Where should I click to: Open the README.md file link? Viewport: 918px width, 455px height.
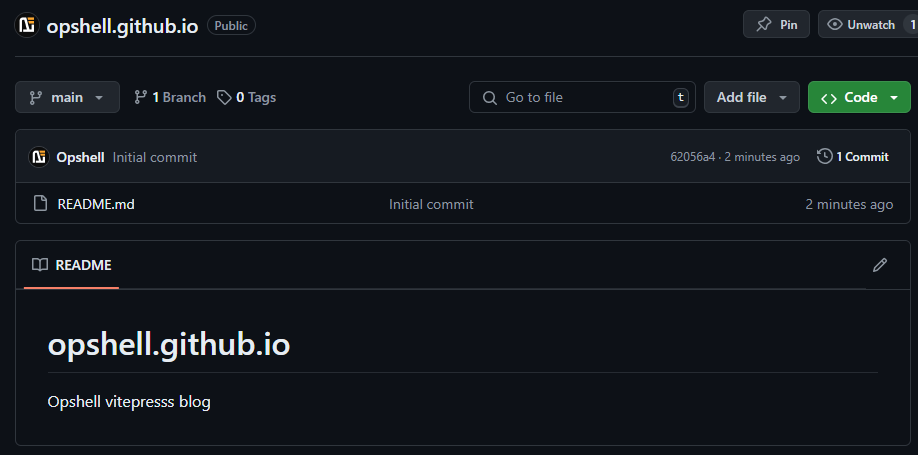pos(96,204)
